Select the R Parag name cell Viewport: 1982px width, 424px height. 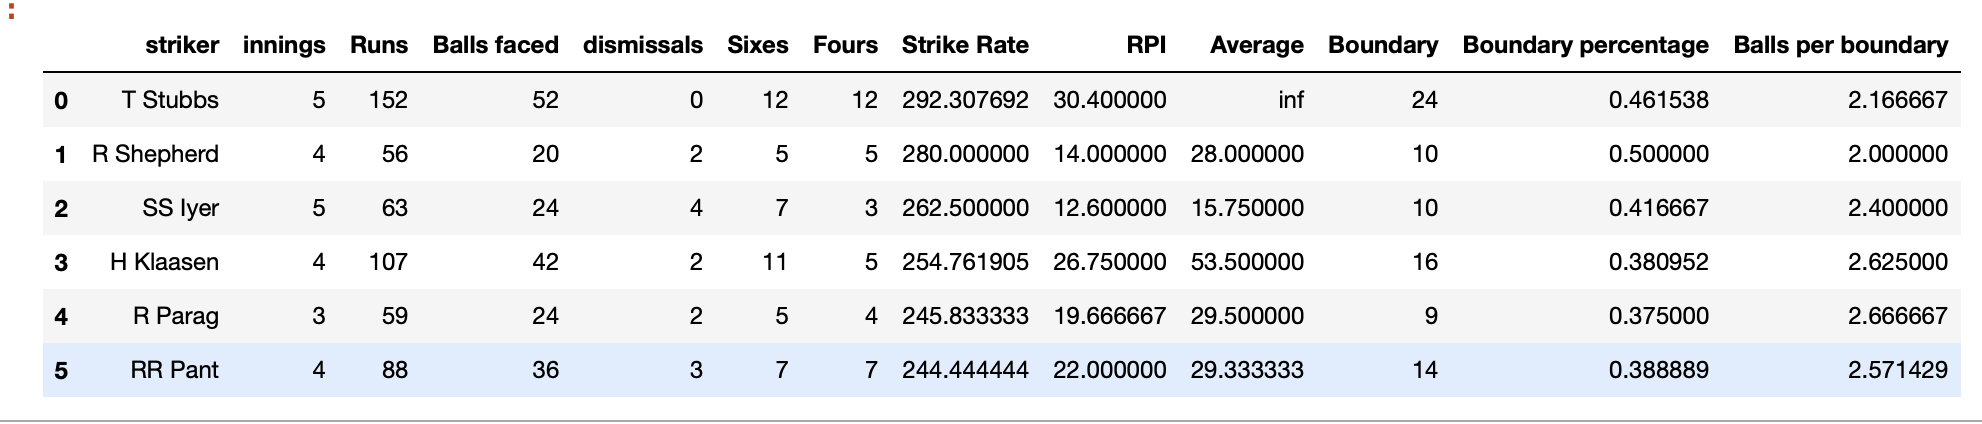175,316
